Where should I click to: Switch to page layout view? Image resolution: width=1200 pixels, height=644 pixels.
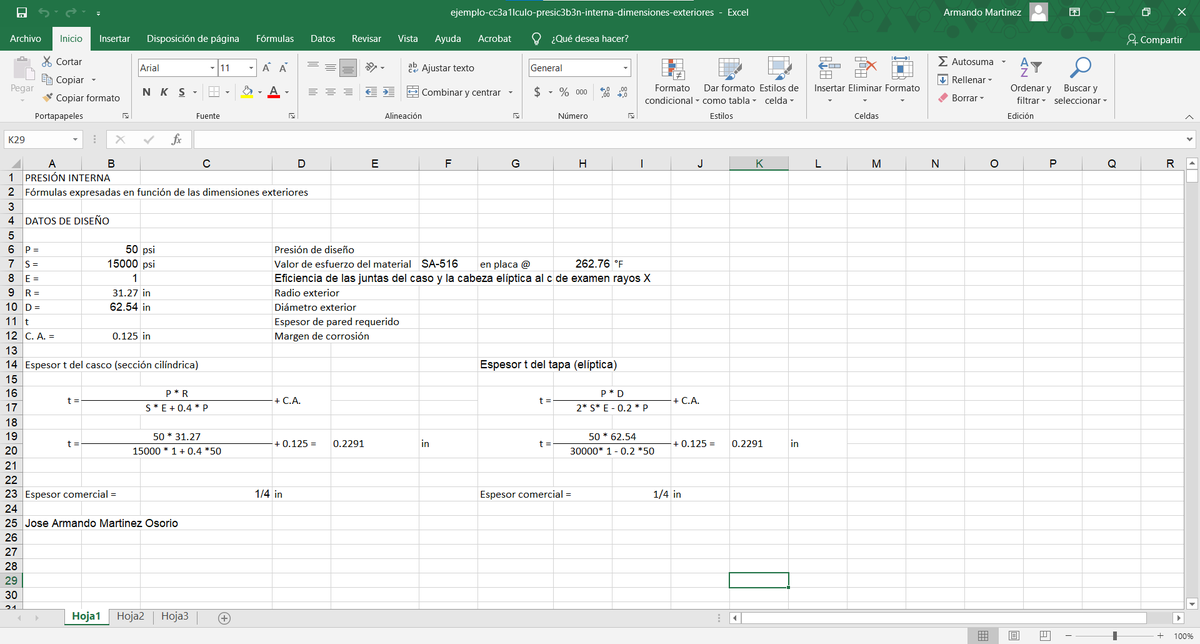(1013, 635)
